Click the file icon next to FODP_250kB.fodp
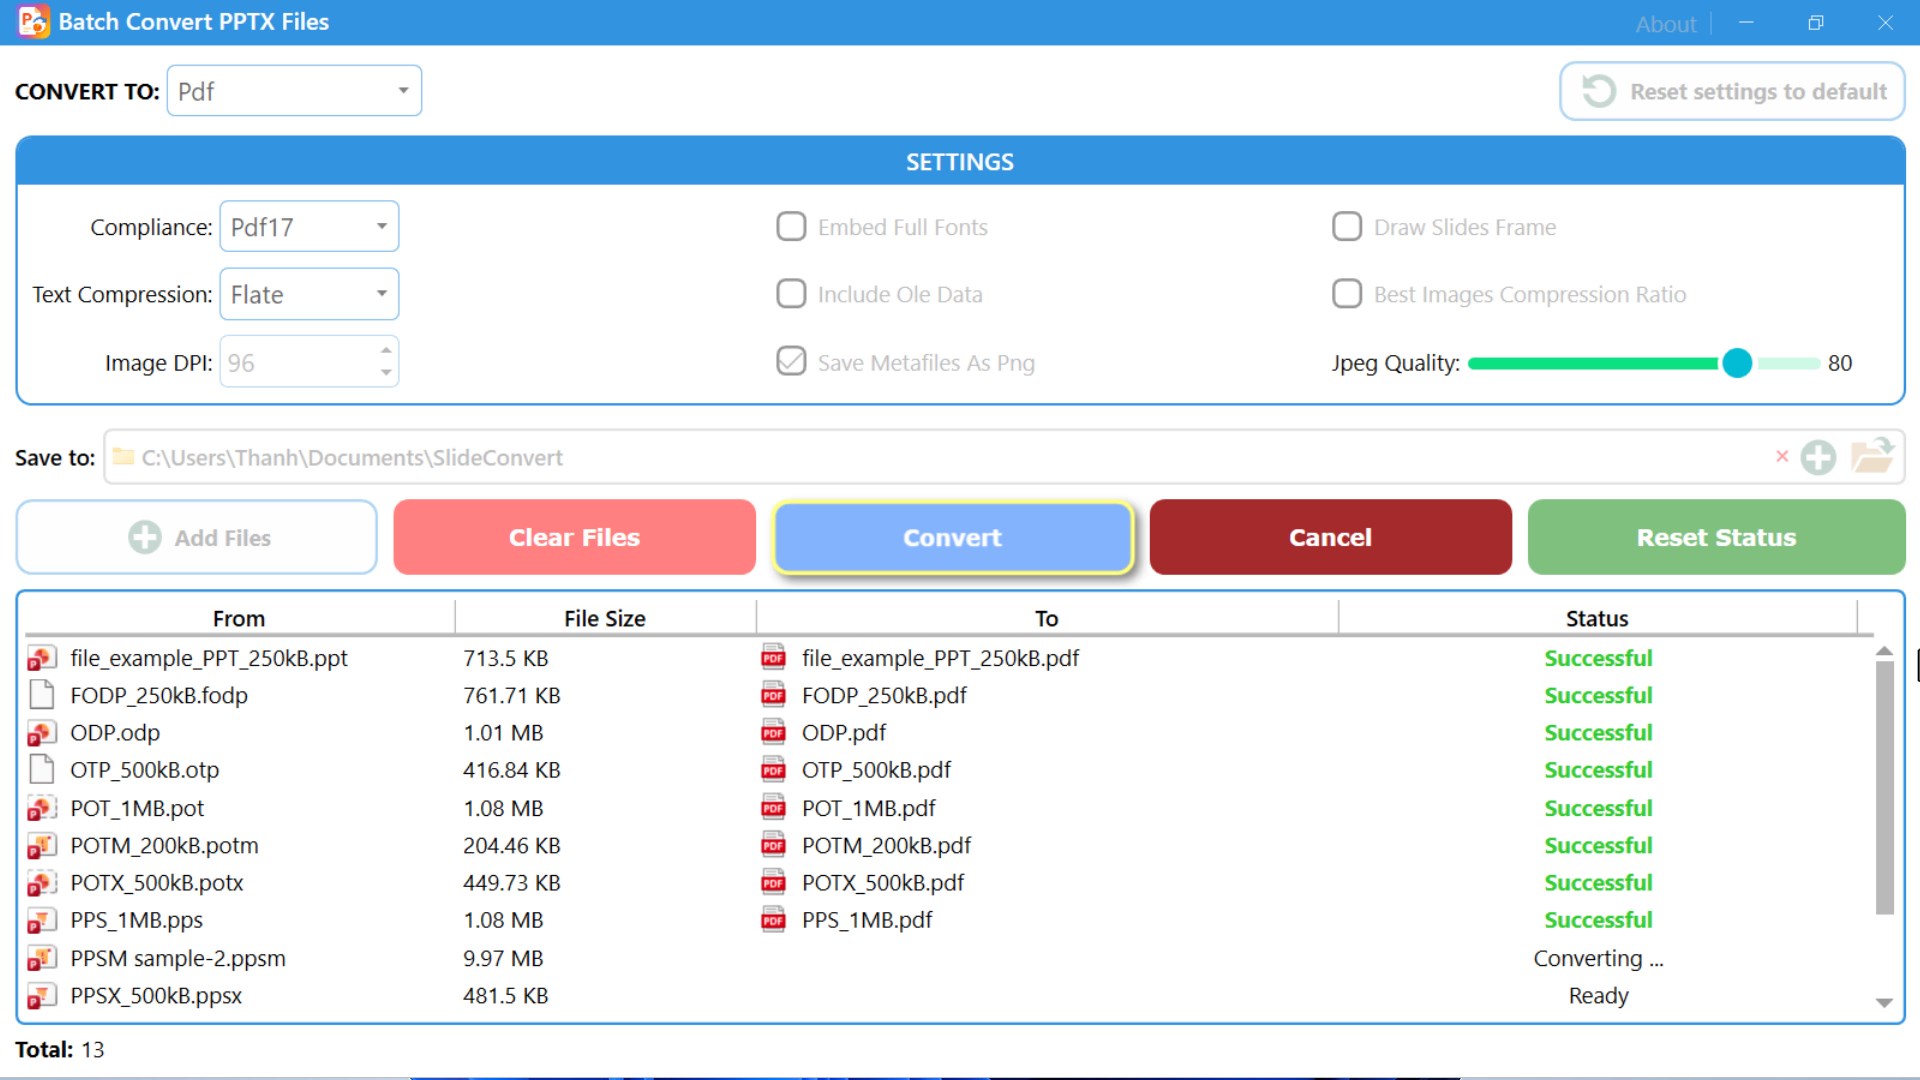This screenshot has width=1920, height=1080. click(x=41, y=695)
